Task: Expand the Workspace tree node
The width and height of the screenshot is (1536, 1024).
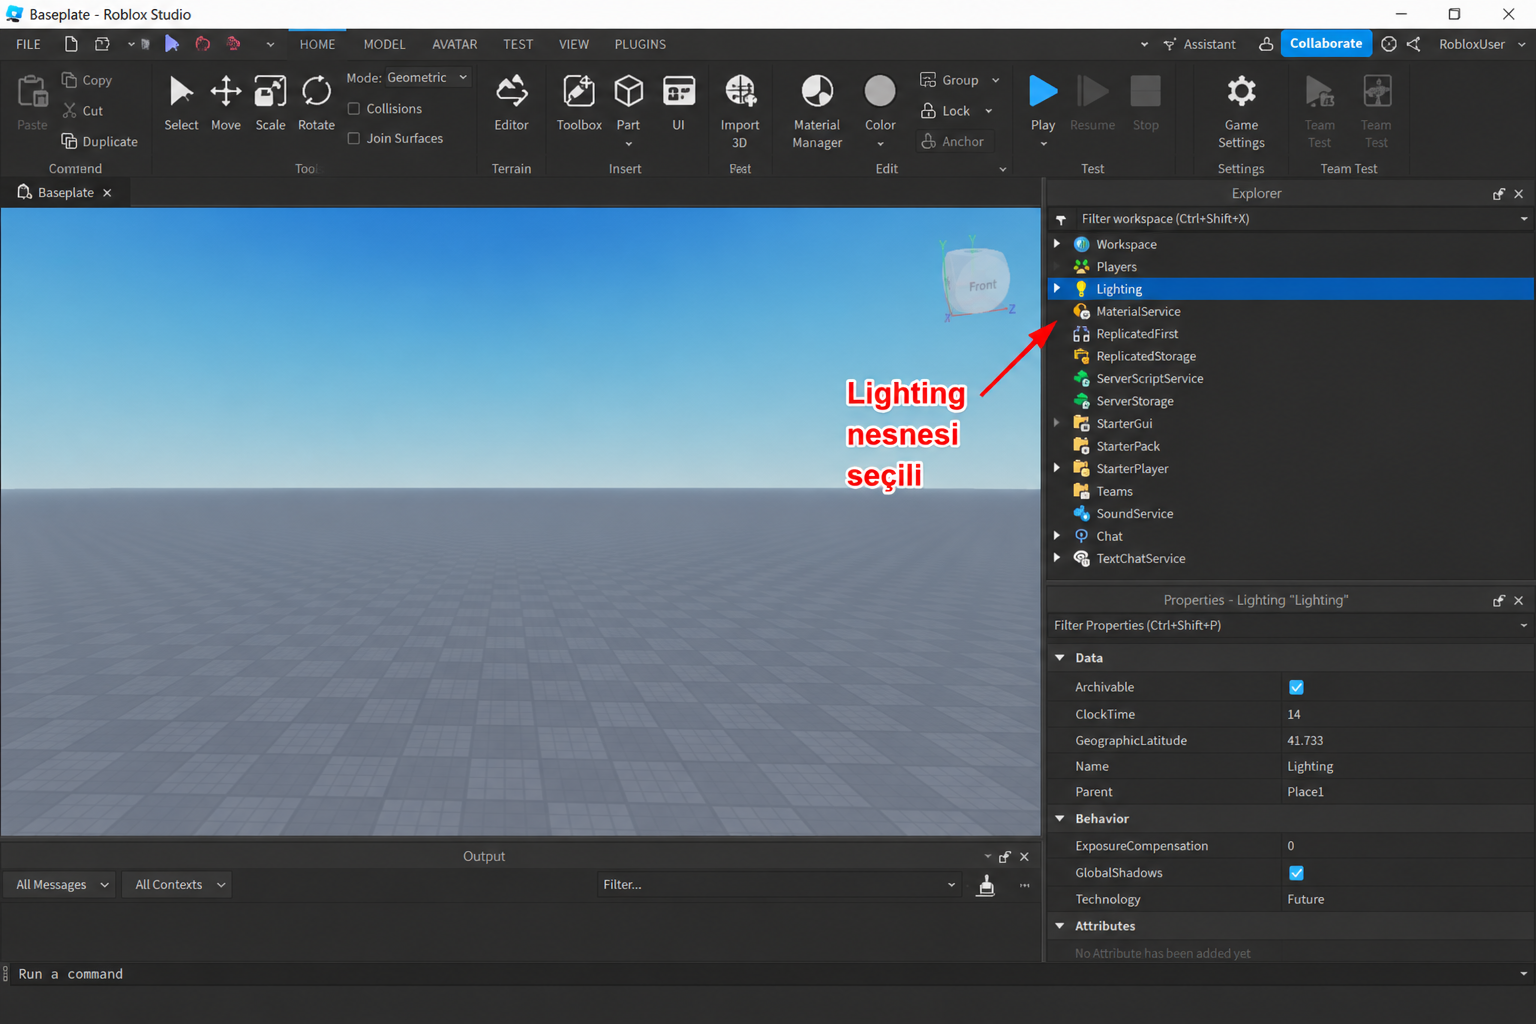Action: (1057, 244)
